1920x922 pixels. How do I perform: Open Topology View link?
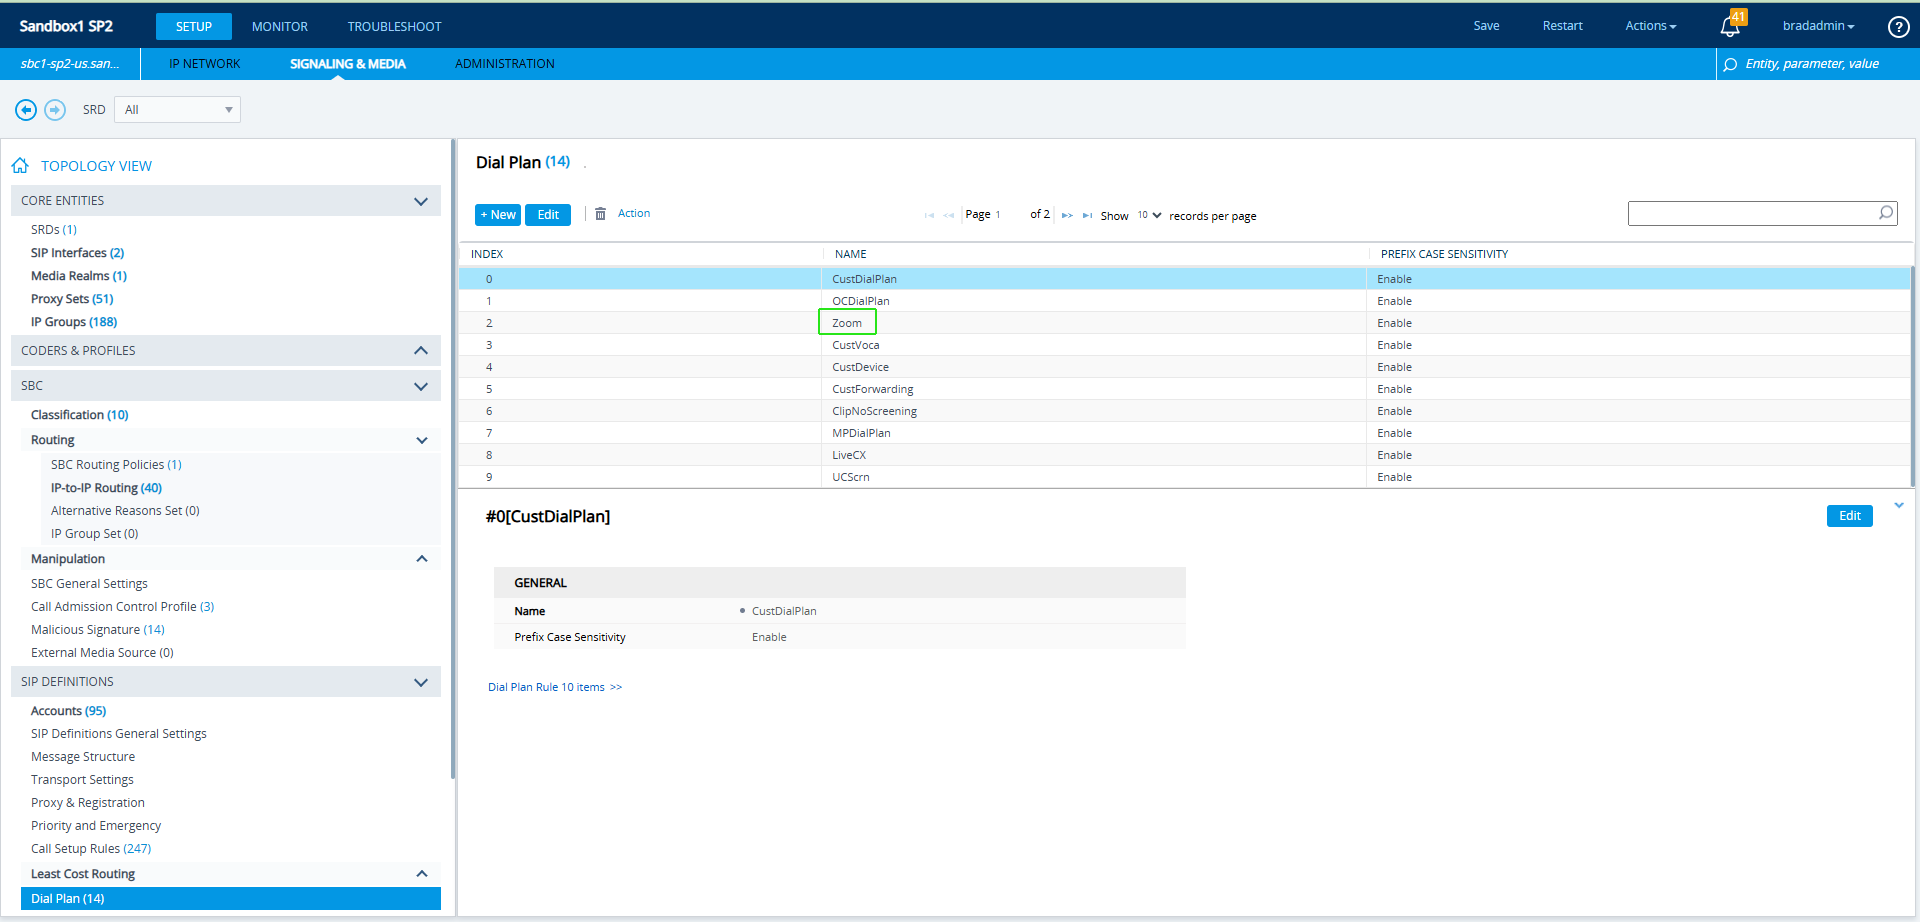coord(96,166)
